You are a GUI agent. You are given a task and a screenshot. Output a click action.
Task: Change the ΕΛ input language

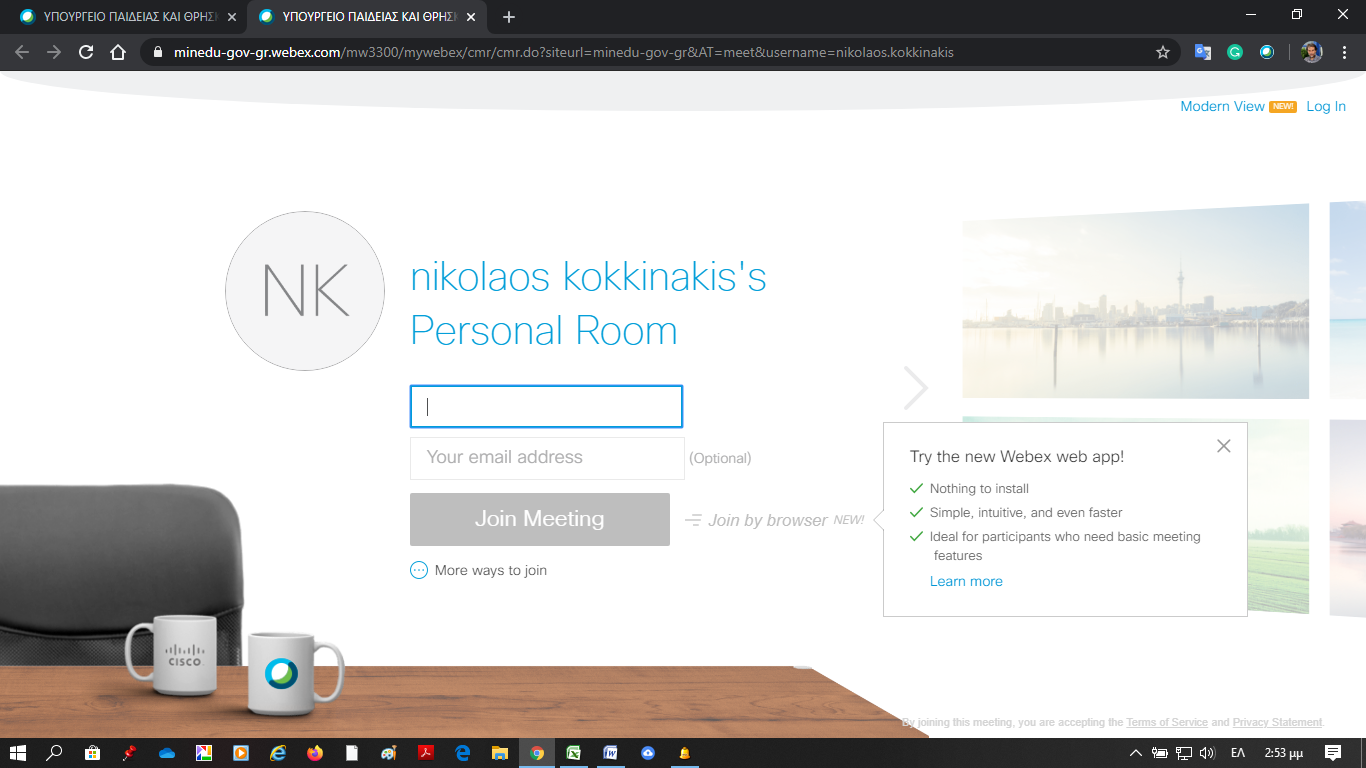coord(1237,753)
